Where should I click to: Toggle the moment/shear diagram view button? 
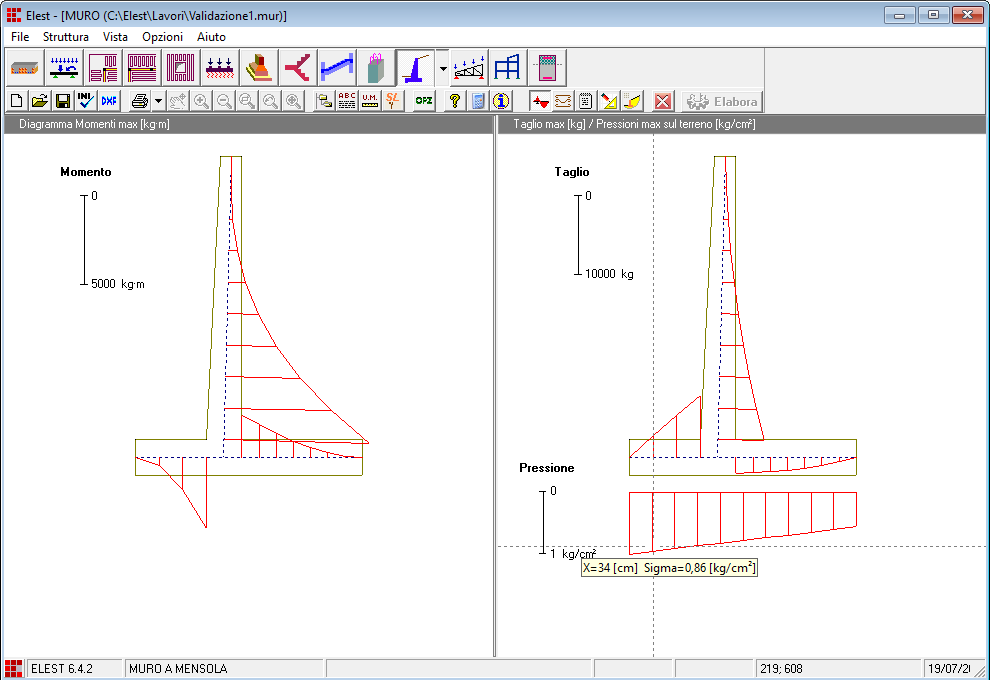[x=540, y=101]
